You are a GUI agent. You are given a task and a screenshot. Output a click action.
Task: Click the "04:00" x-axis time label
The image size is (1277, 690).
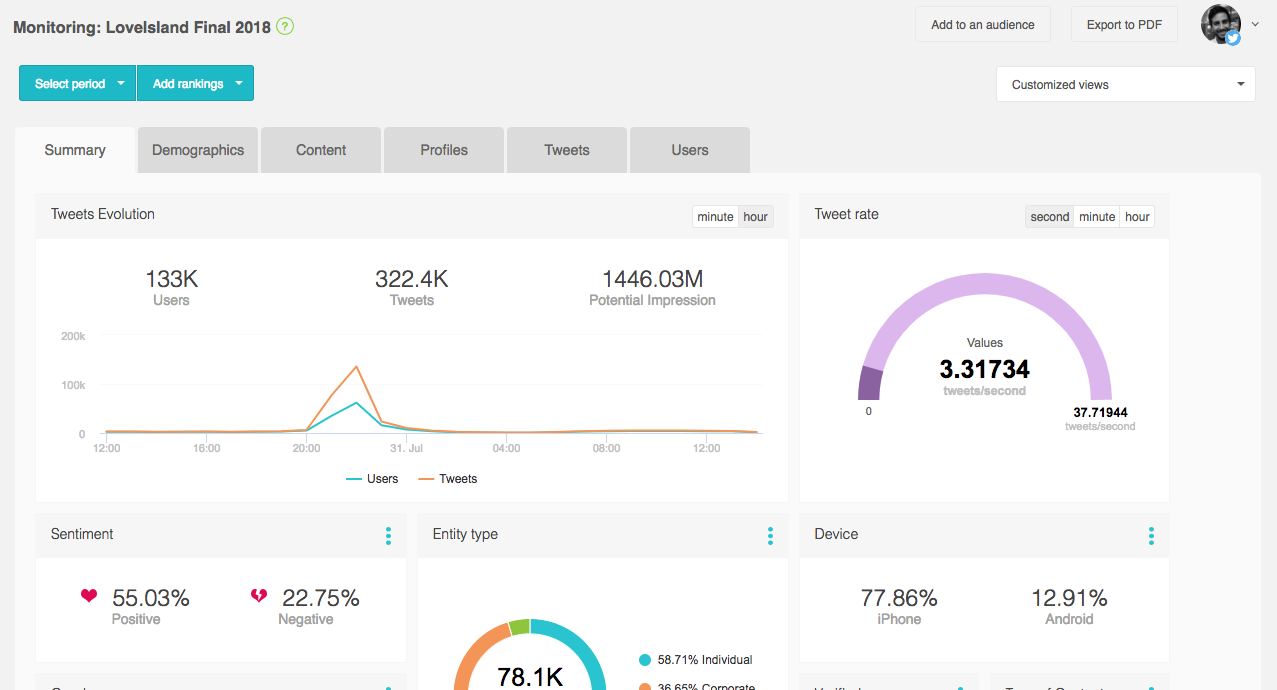point(506,448)
